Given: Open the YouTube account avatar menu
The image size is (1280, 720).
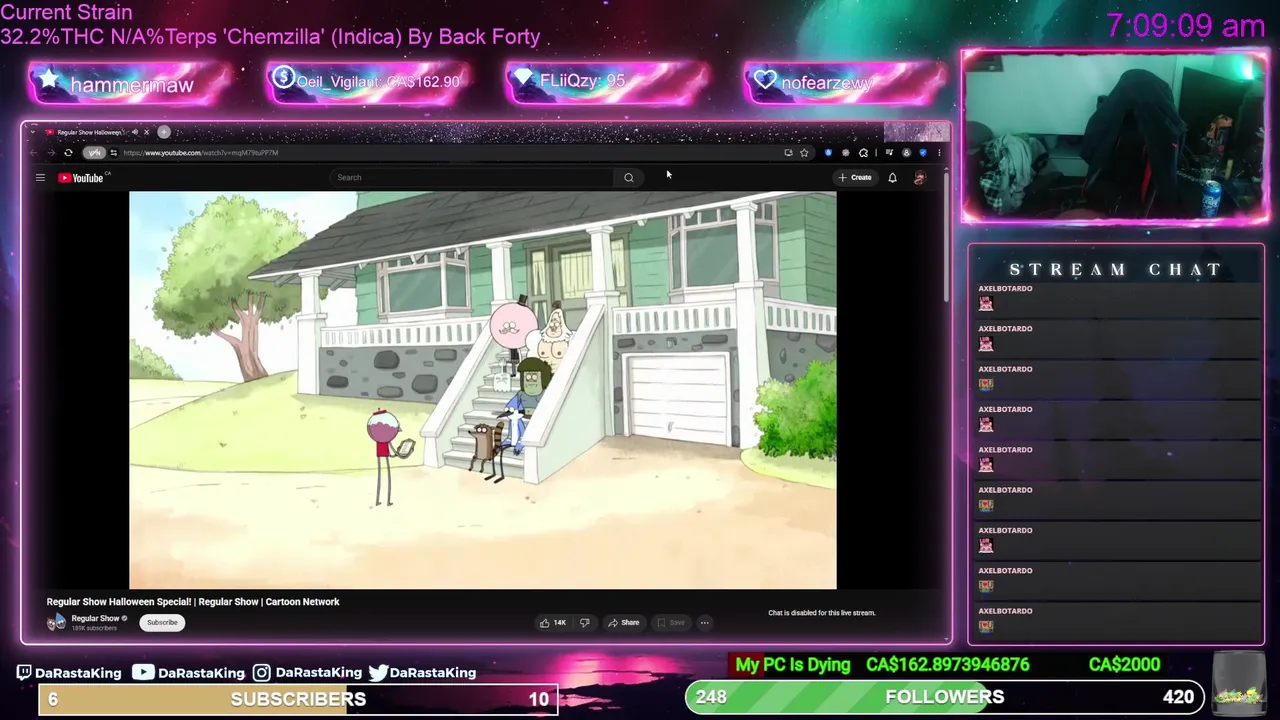Looking at the screenshot, I should click(x=920, y=178).
